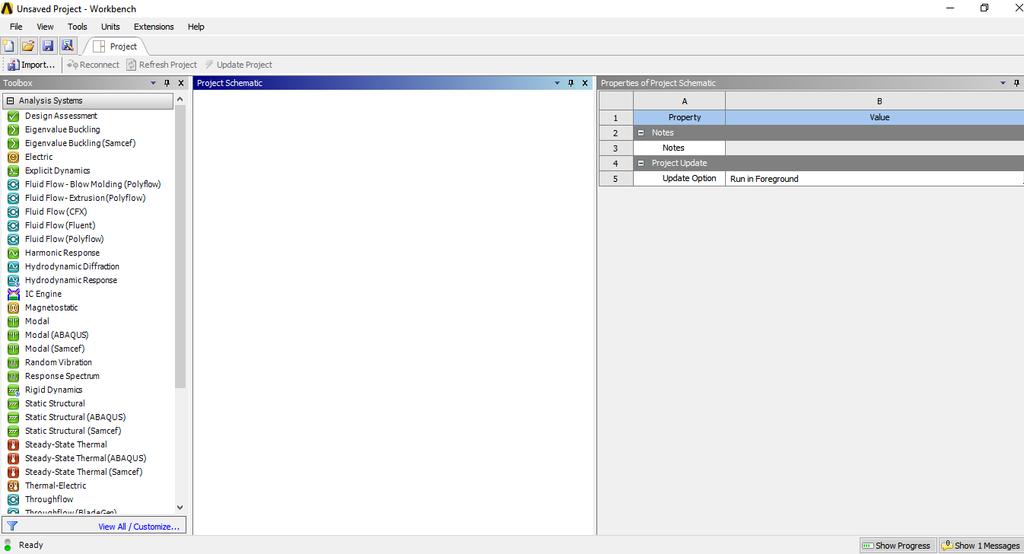Open the Tools menu

77,27
